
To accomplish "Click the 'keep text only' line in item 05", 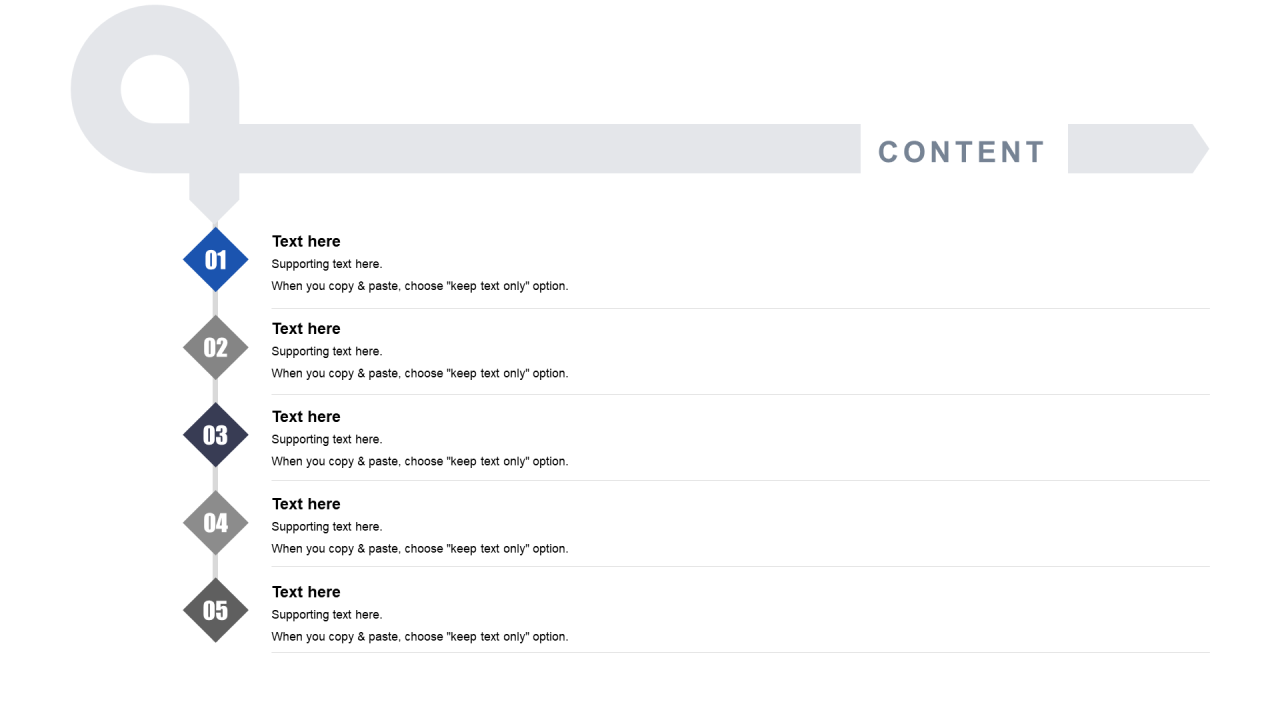I will tap(420, 637).
